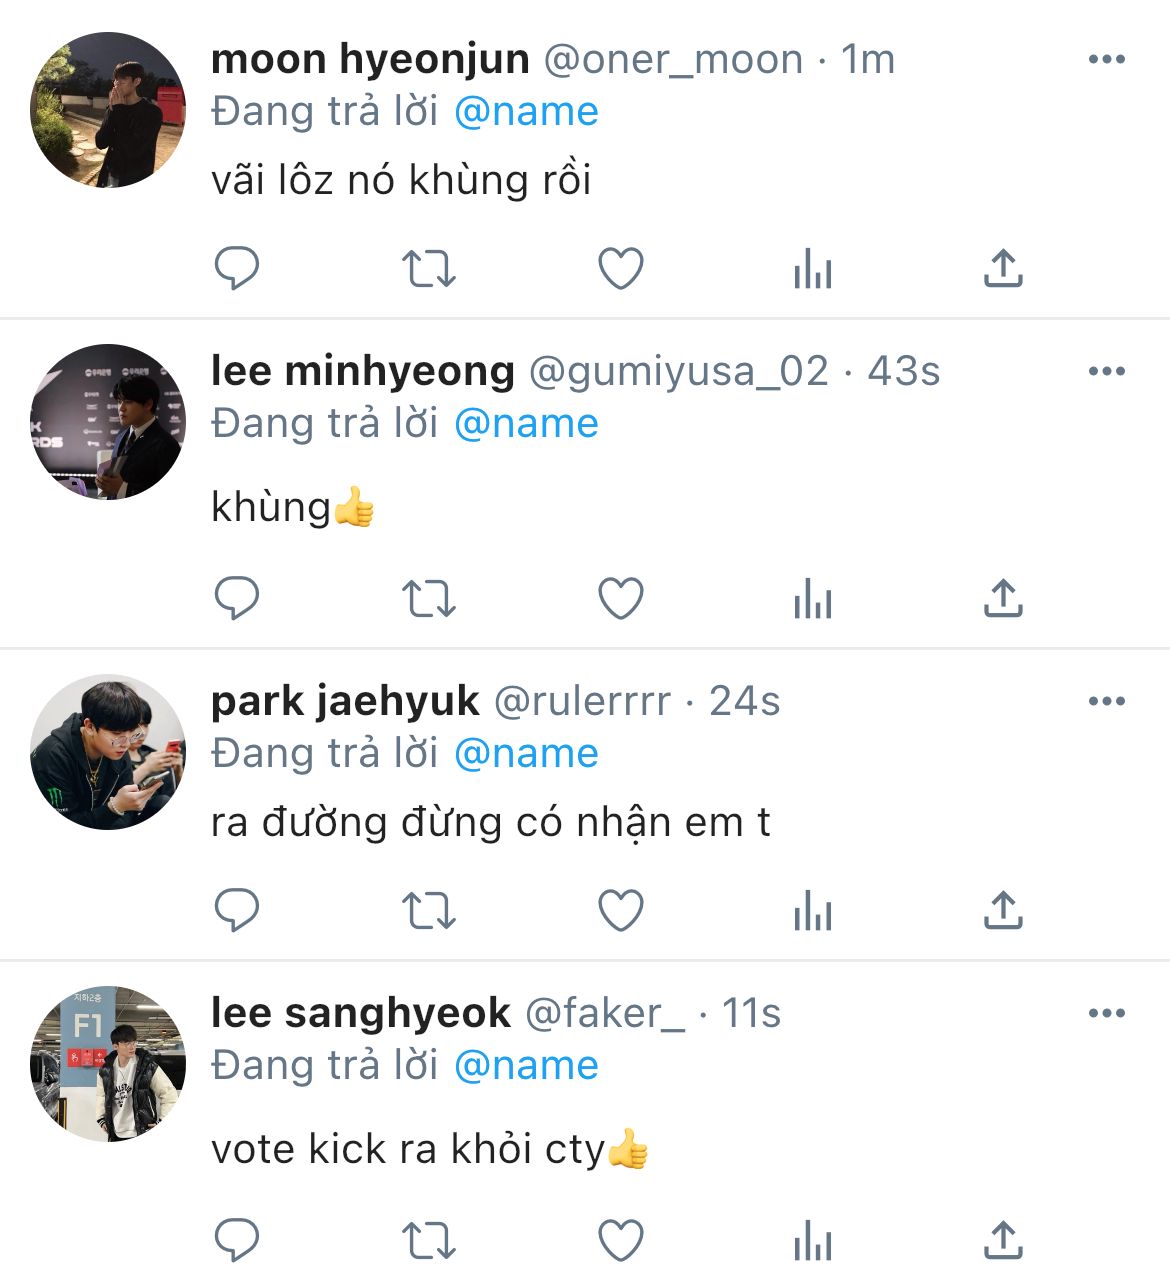Open more options on park jaehyuk's tweet
This screenshot has width=1170, height=1283.
tap(1106, 701)
